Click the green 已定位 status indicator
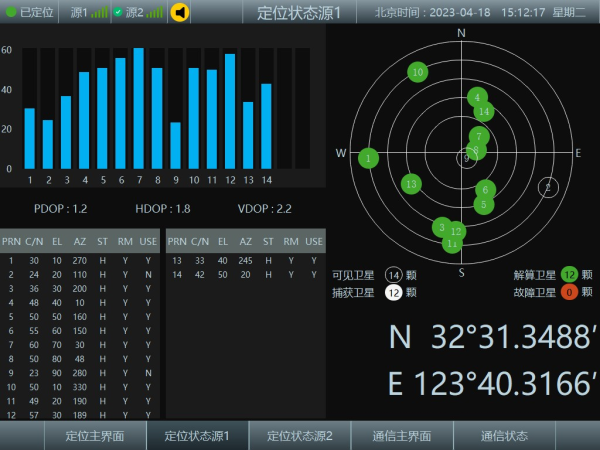 (29, 12)
